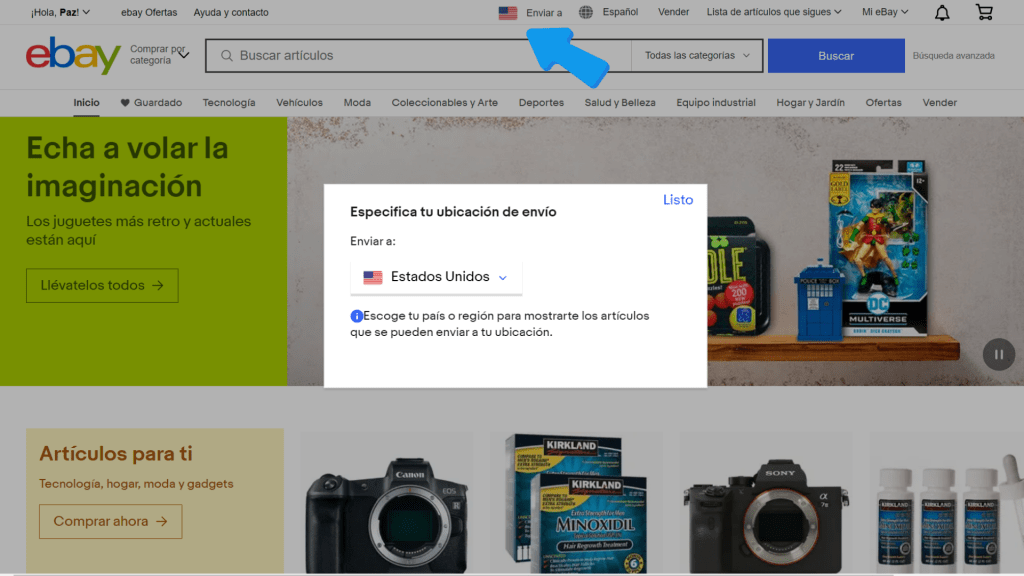Viewport: 1024px width, 576px height.
Task: Open Vender tab in category navigation
Action: coord(940,103)
